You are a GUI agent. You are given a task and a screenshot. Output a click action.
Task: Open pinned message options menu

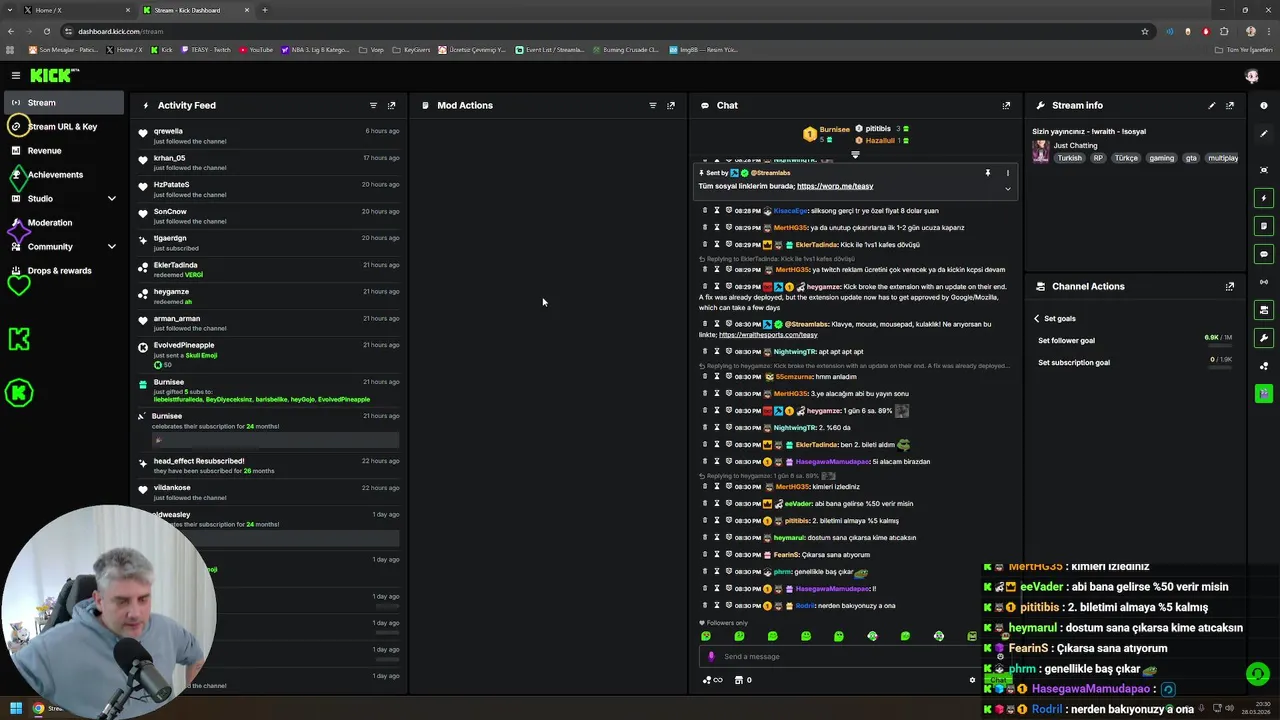tap(1007, 173)
